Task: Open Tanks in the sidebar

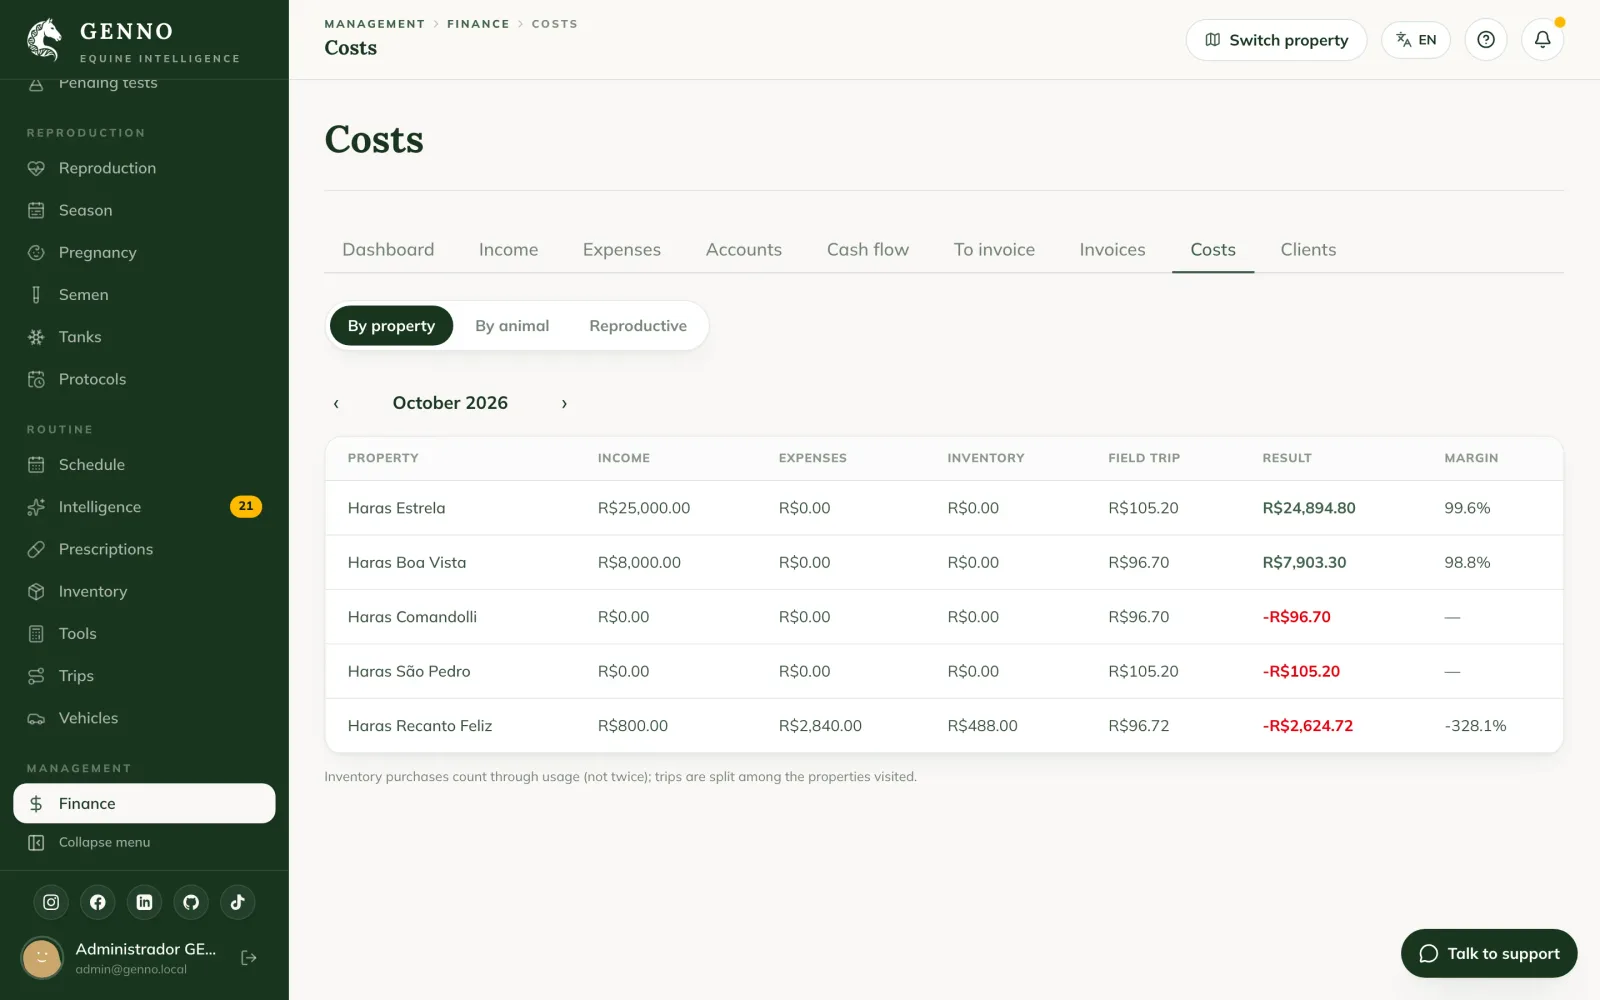Action: click(144, 337)
